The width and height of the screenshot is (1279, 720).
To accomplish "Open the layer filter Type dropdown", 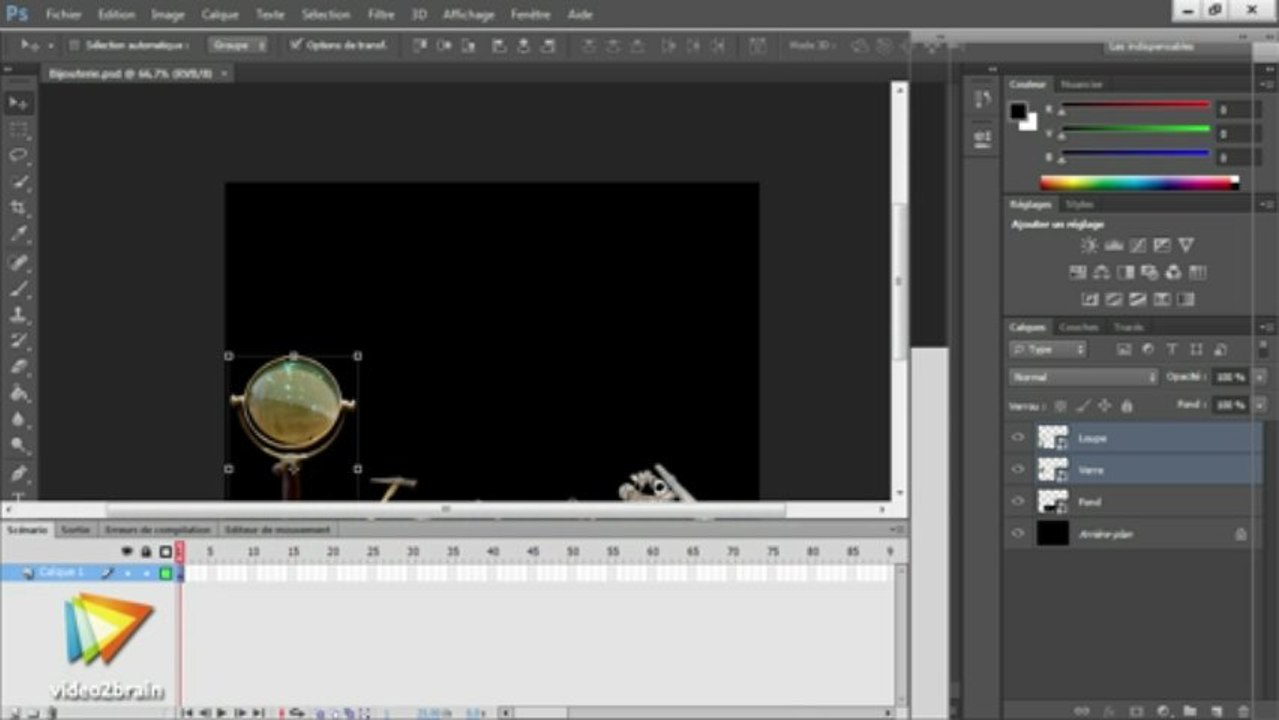I will point(1047,349).
